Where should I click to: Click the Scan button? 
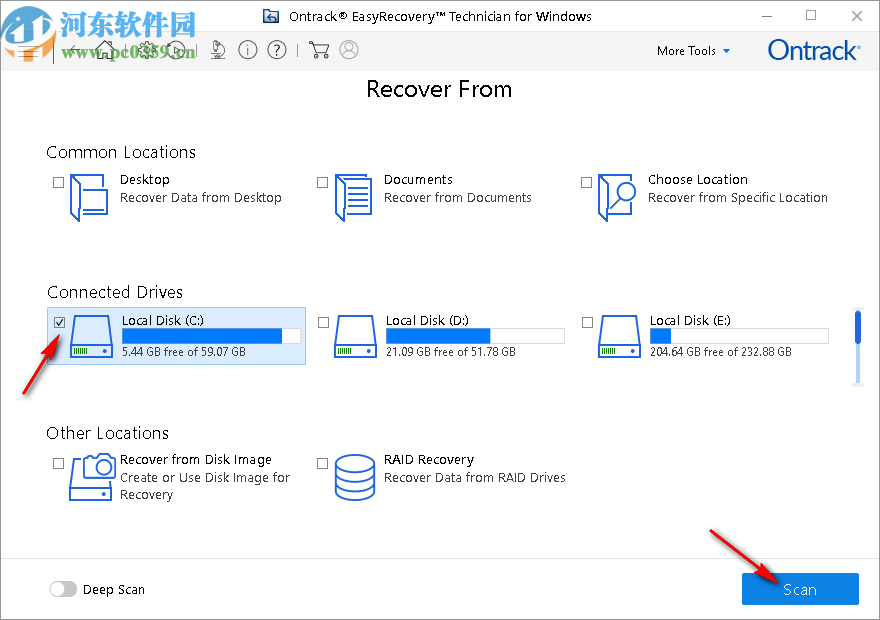tap(800, 589)
